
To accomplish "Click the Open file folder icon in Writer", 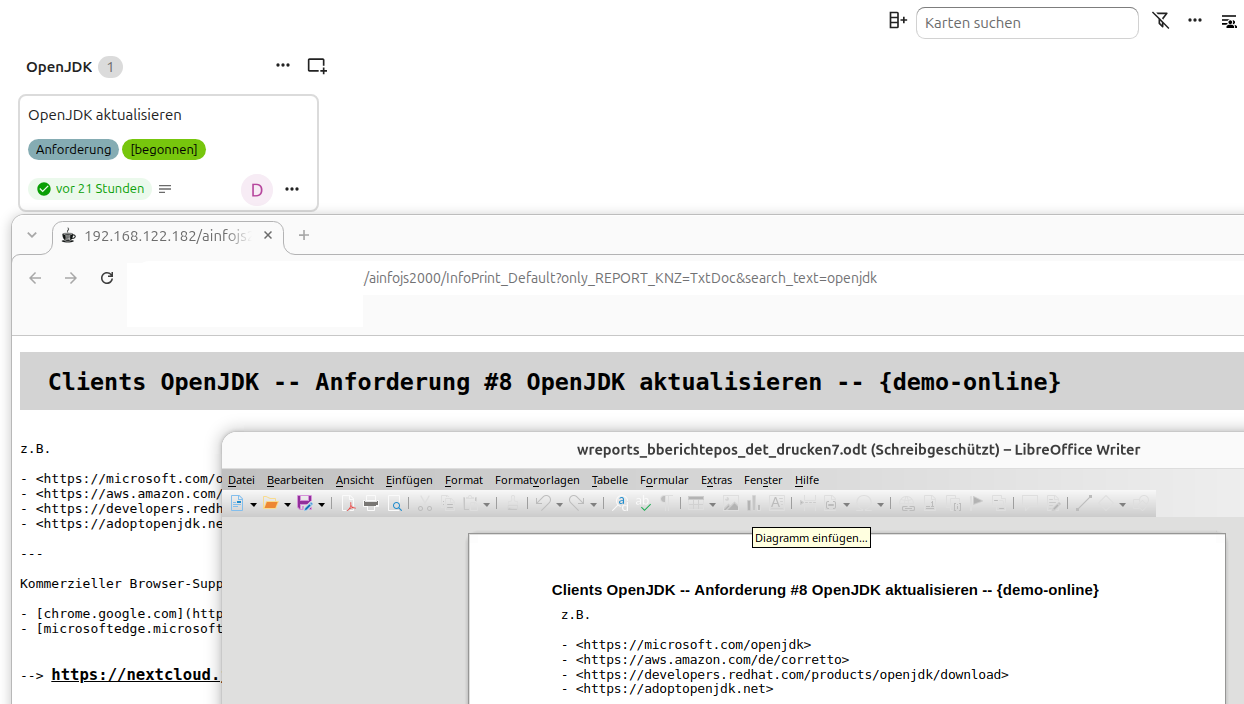I will [x=270, y=504].
